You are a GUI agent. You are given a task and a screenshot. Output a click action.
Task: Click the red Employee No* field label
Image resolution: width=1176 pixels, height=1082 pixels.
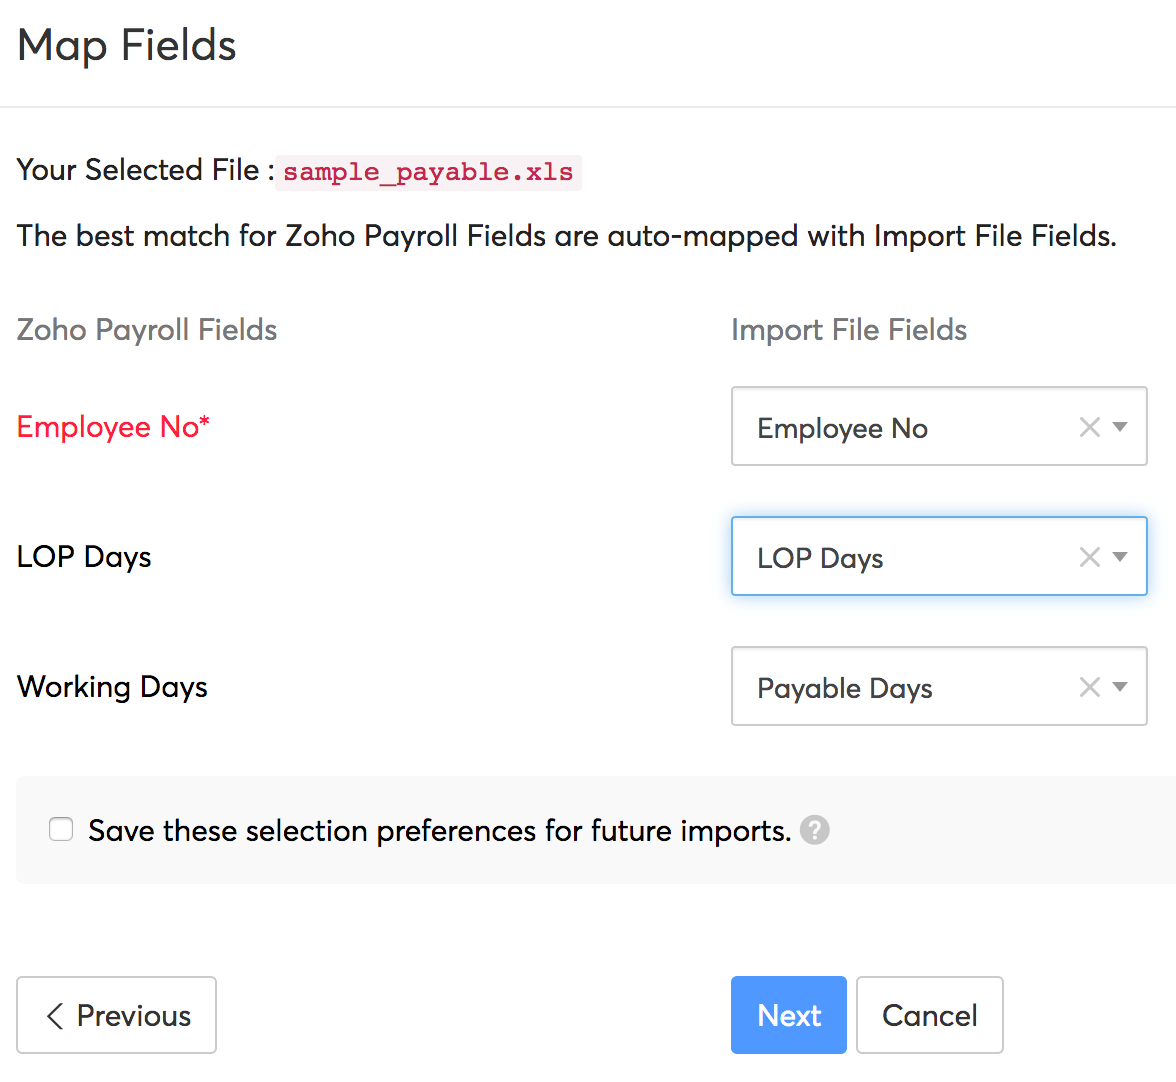point(113,427)
